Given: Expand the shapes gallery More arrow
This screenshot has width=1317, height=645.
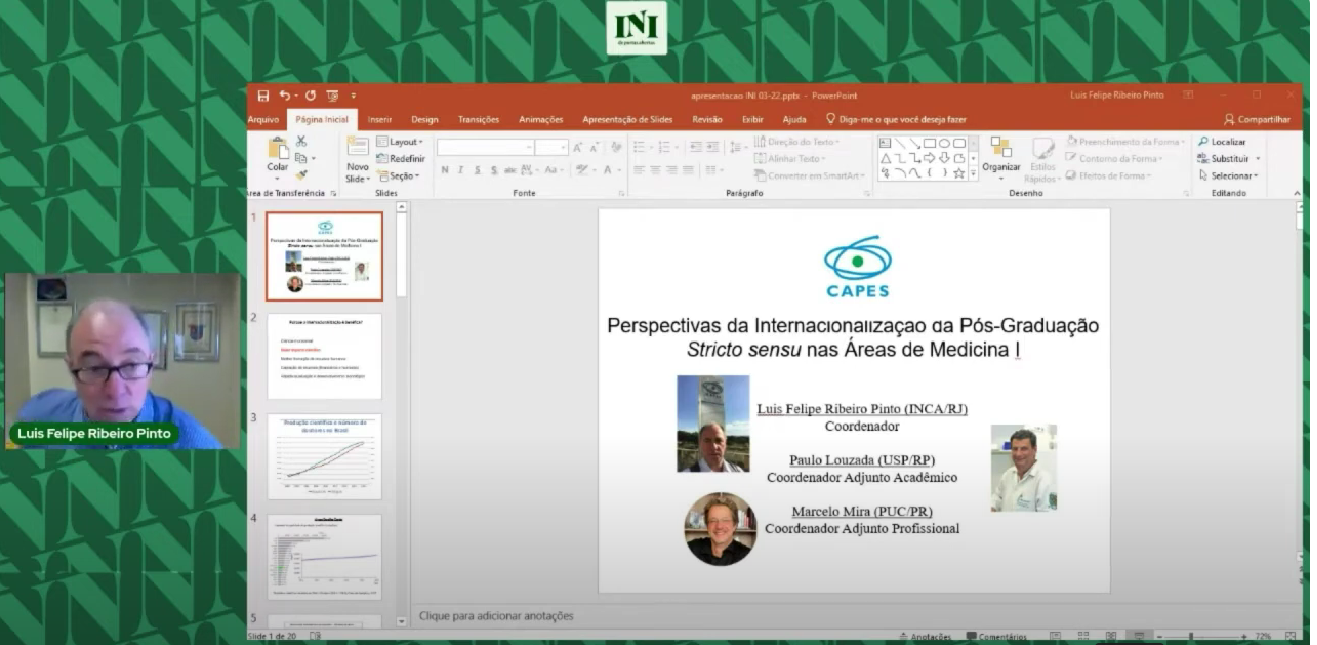Looking at the screenshot, I should click(x=974, y=174).
